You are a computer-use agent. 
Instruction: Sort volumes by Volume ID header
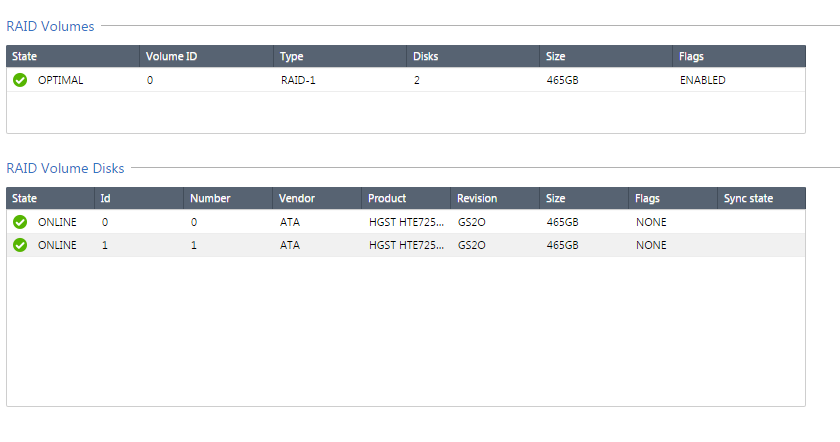207,56
